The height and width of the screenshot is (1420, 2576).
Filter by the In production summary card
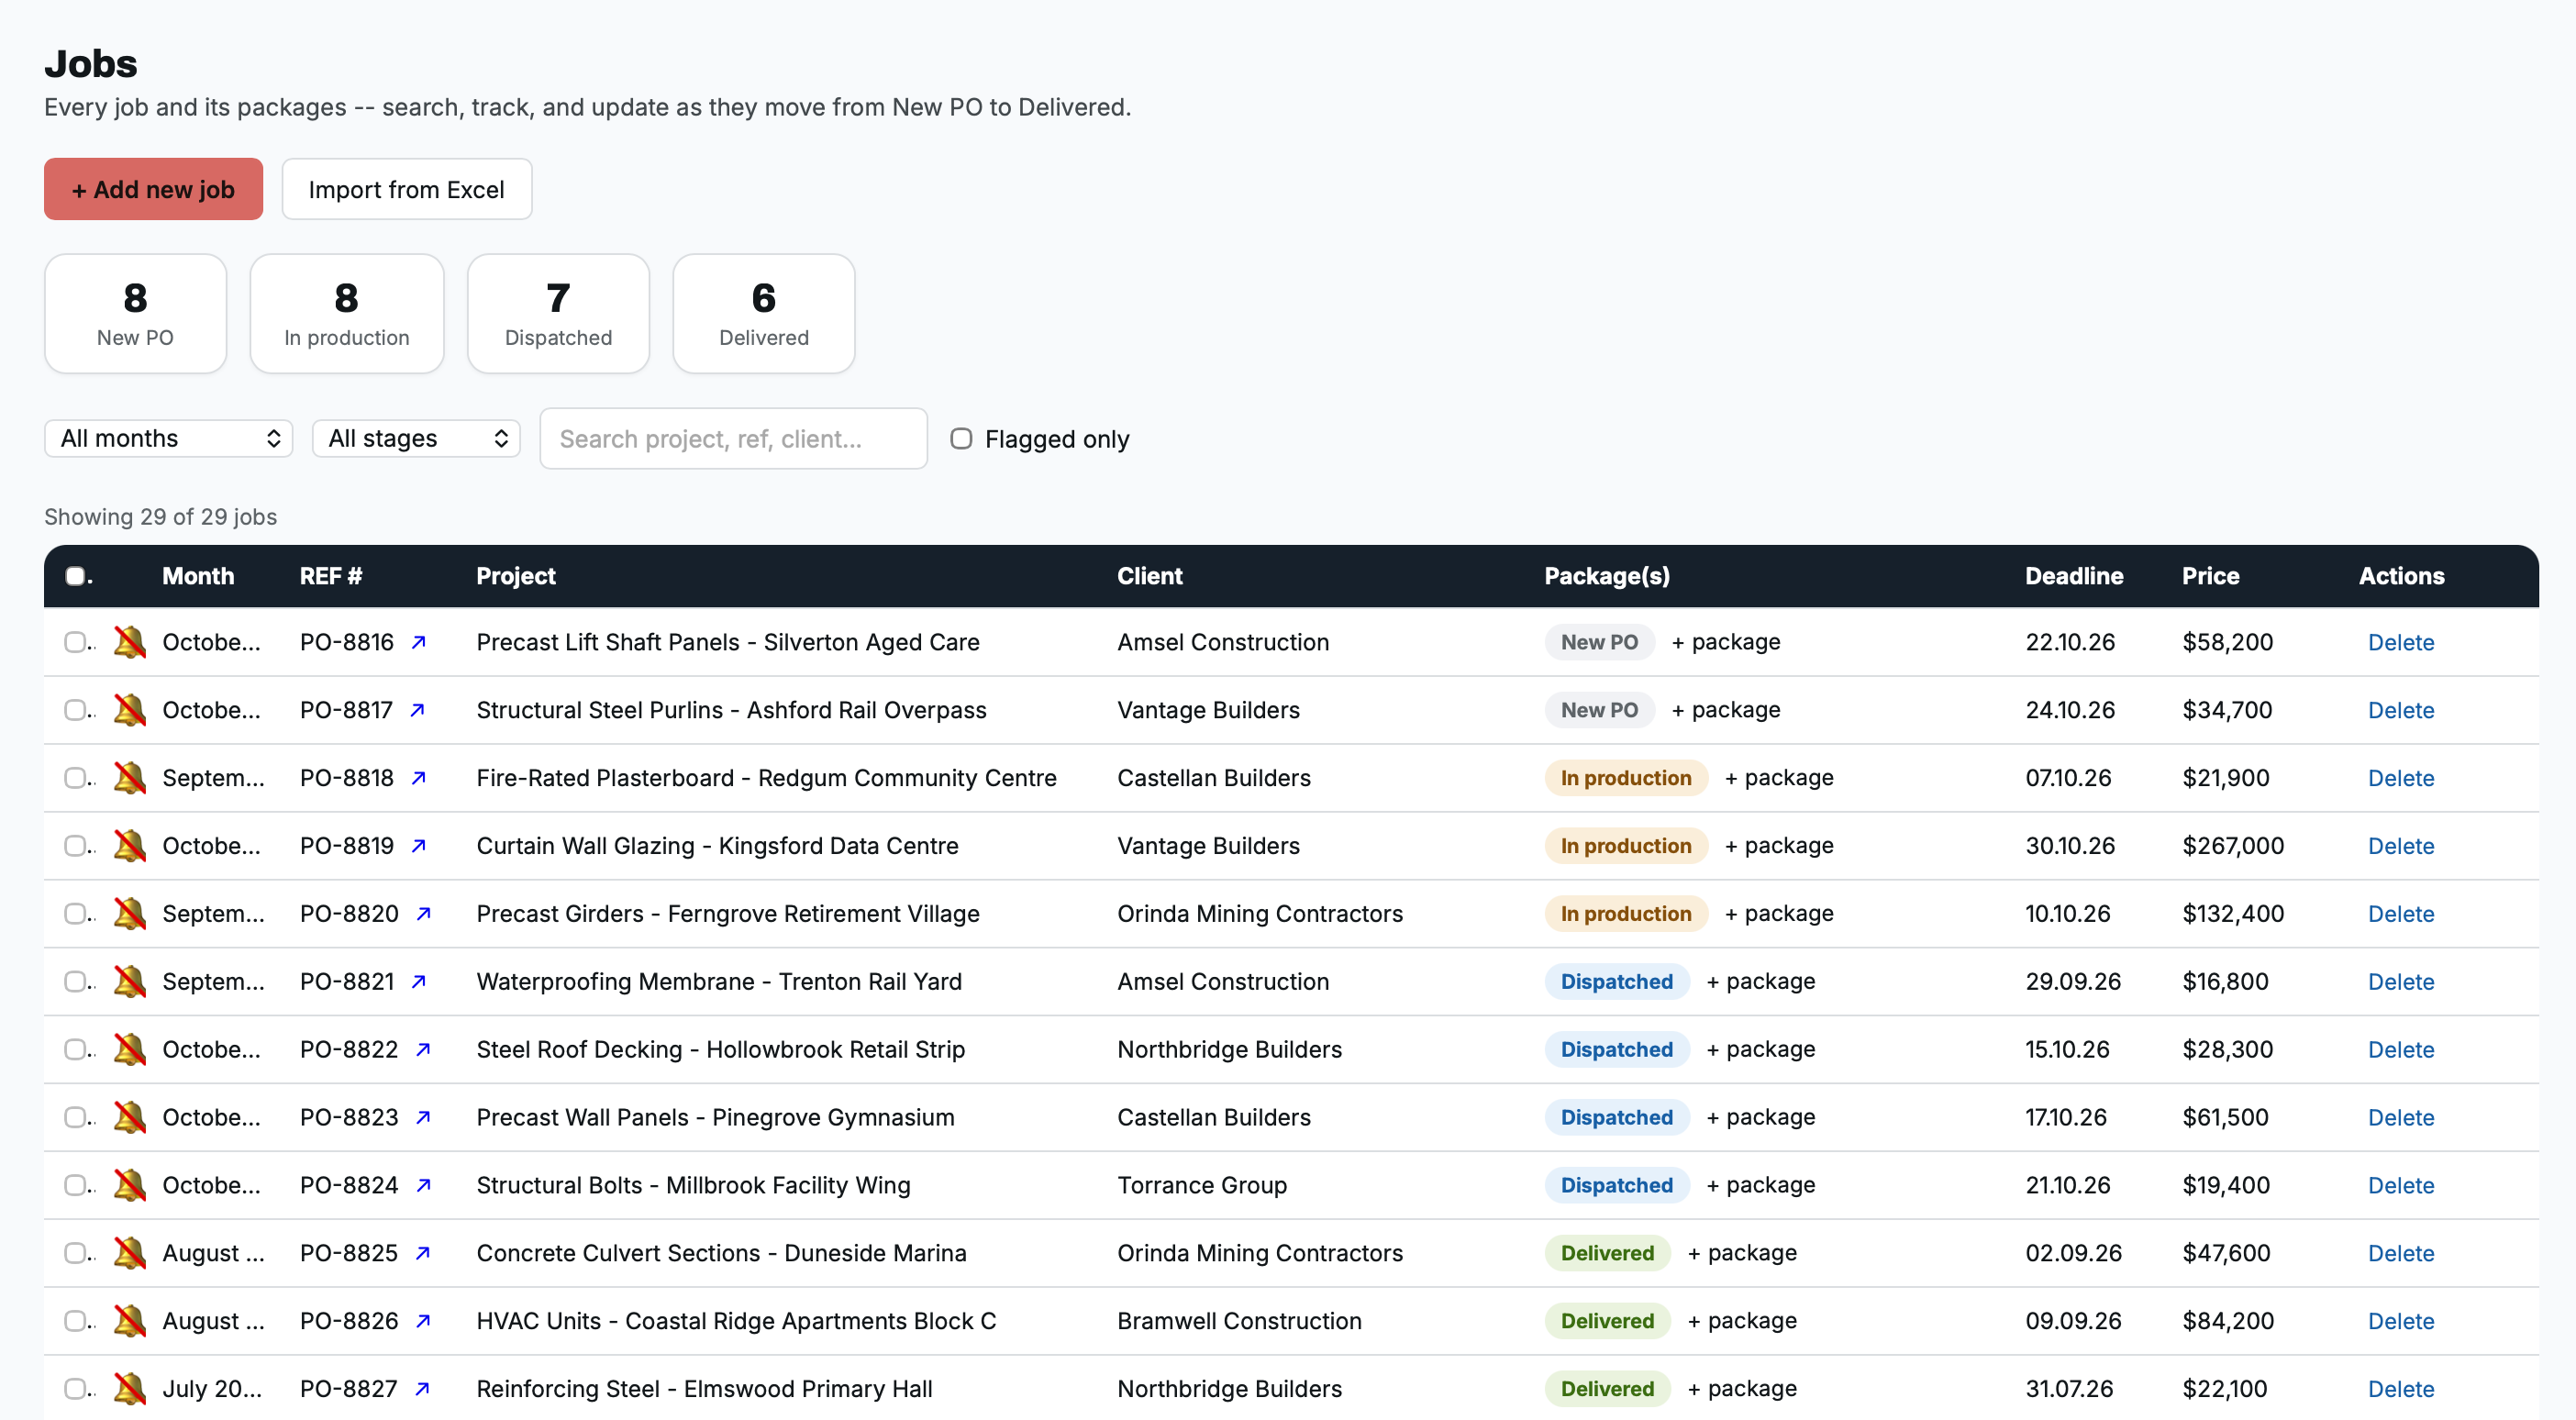[347, 314]
